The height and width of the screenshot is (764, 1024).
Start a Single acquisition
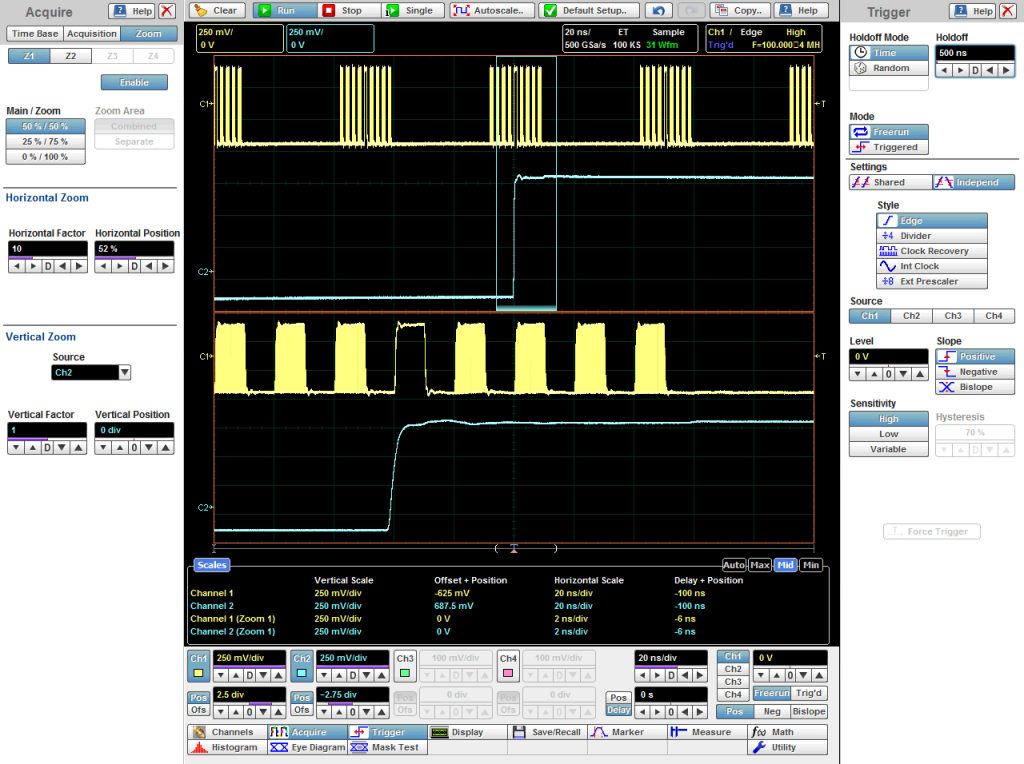[x=410, y=10]
